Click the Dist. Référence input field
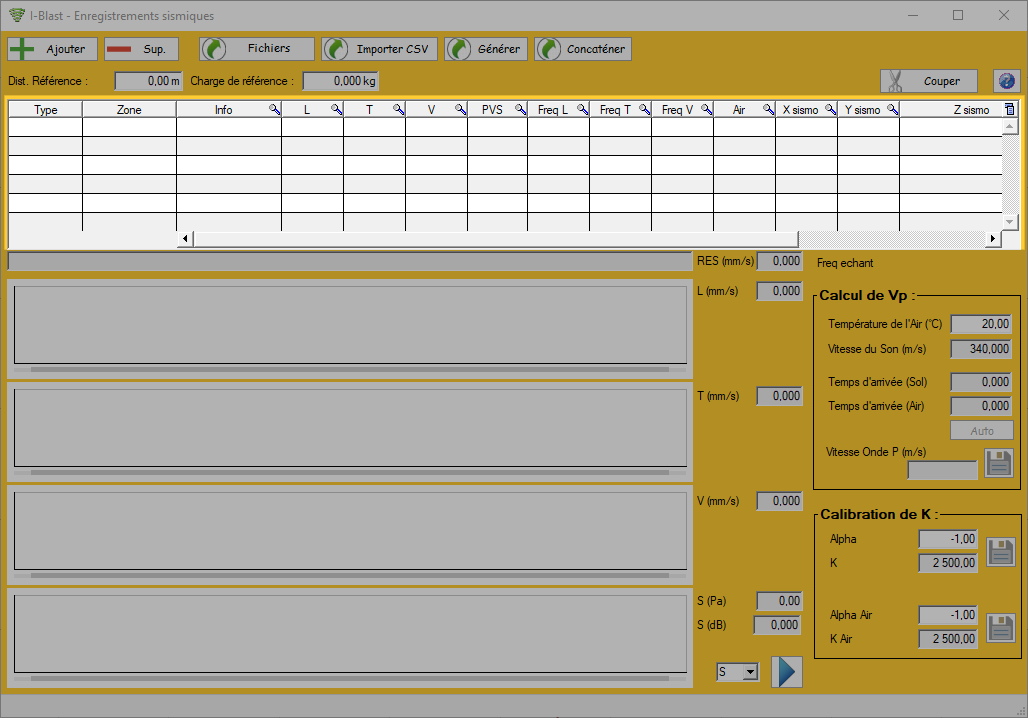The width and height of the screenshot is (1028, 718). pyautogui.click(x=149, y=81)
